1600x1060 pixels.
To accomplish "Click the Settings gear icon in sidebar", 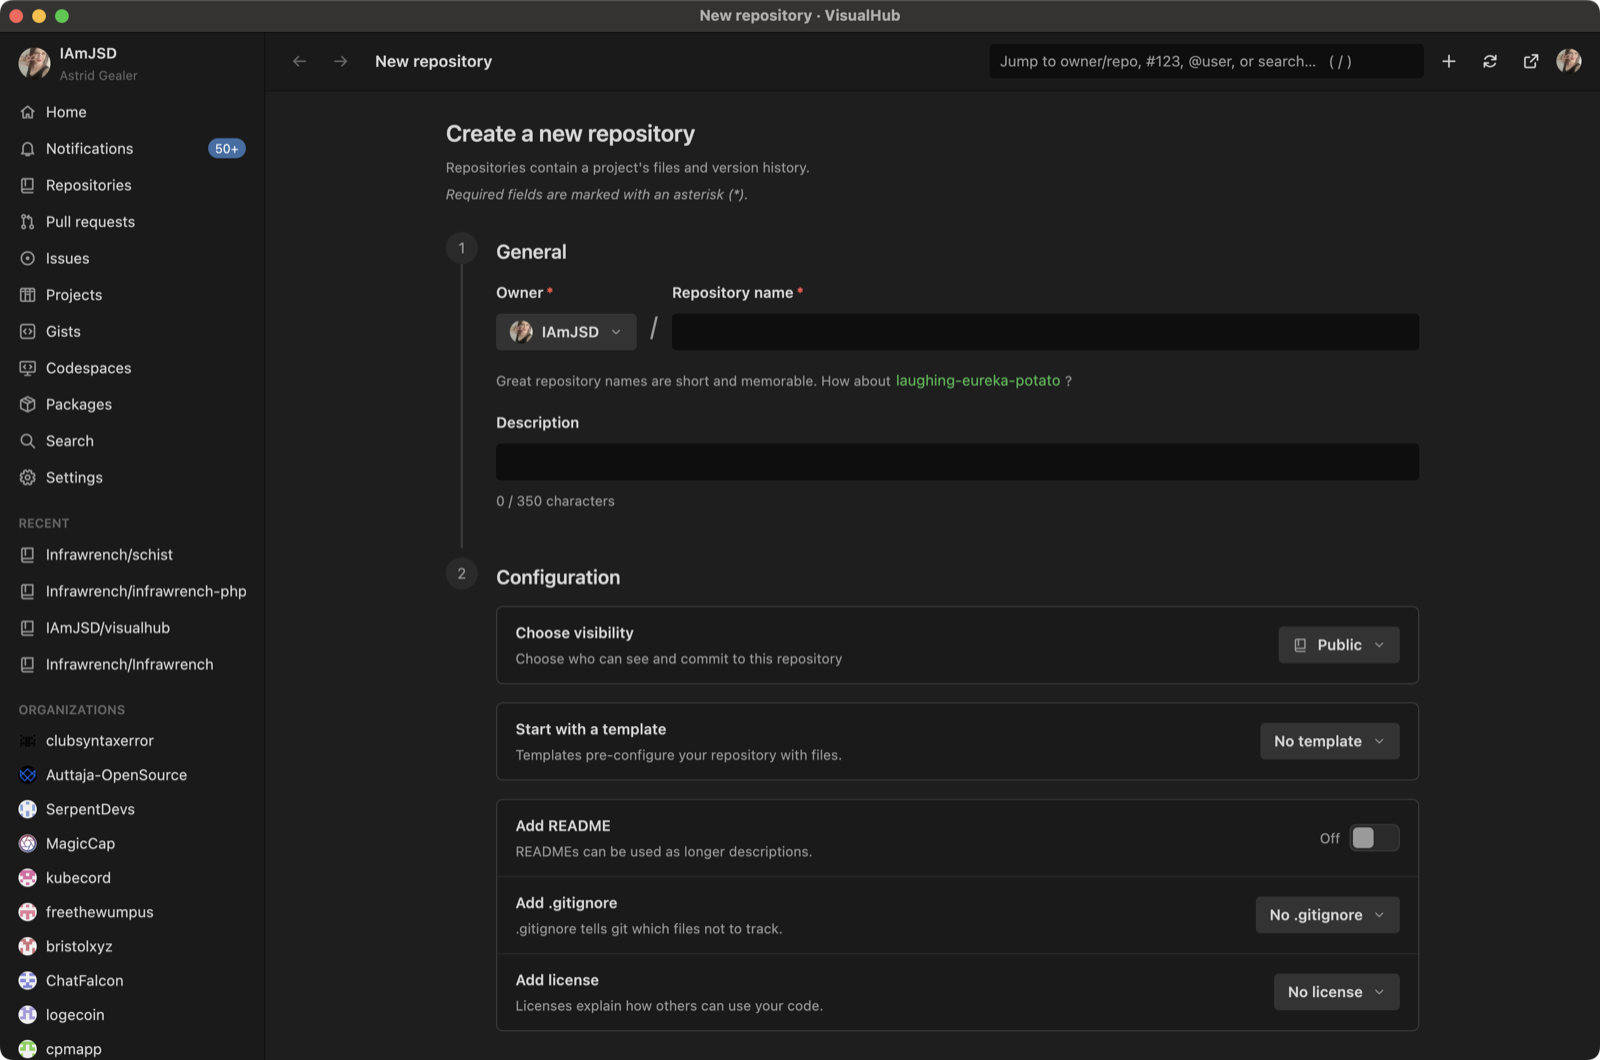I will pyautogui.click(x=28, y=477).
